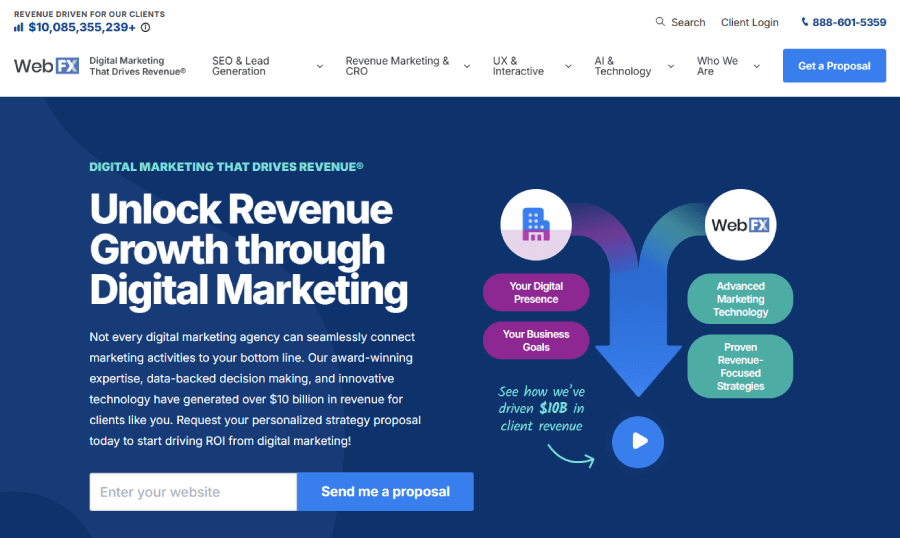This screenshot has height=538, width=900.
Task: Open SEO & Lead Generation menu
Action: [240, 66]
